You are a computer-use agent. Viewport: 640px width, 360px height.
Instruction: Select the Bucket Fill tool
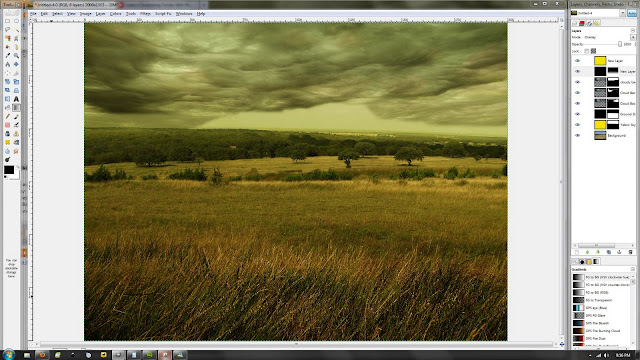7,108
